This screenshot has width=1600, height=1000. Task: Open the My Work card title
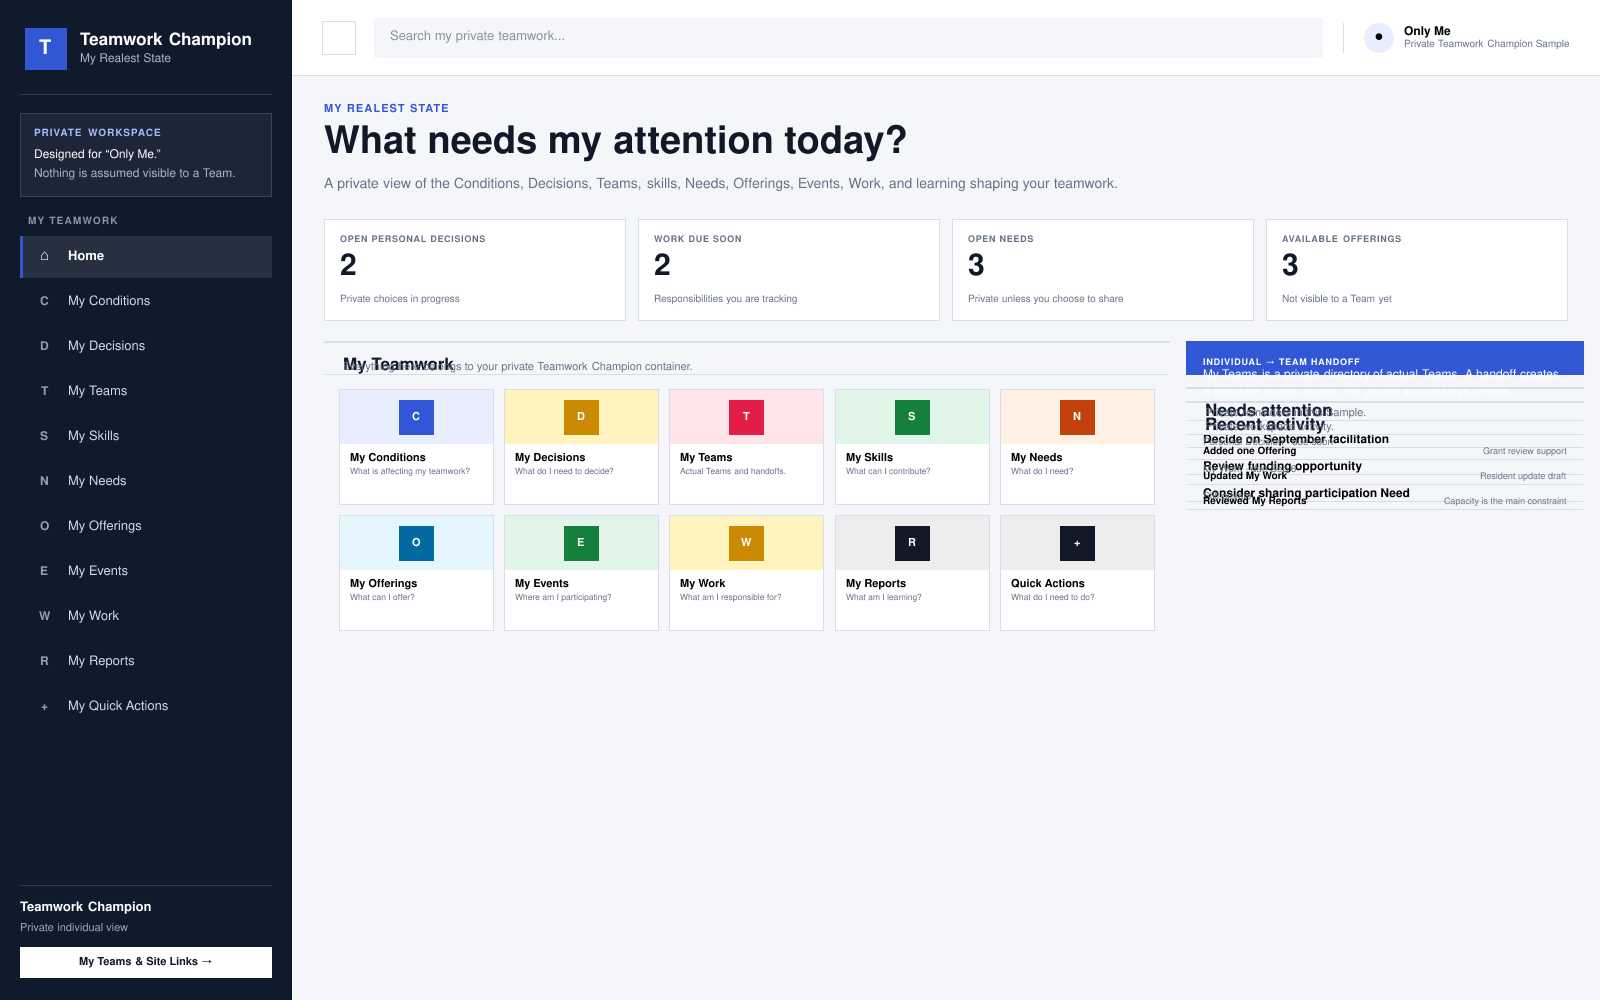(703, 584)
